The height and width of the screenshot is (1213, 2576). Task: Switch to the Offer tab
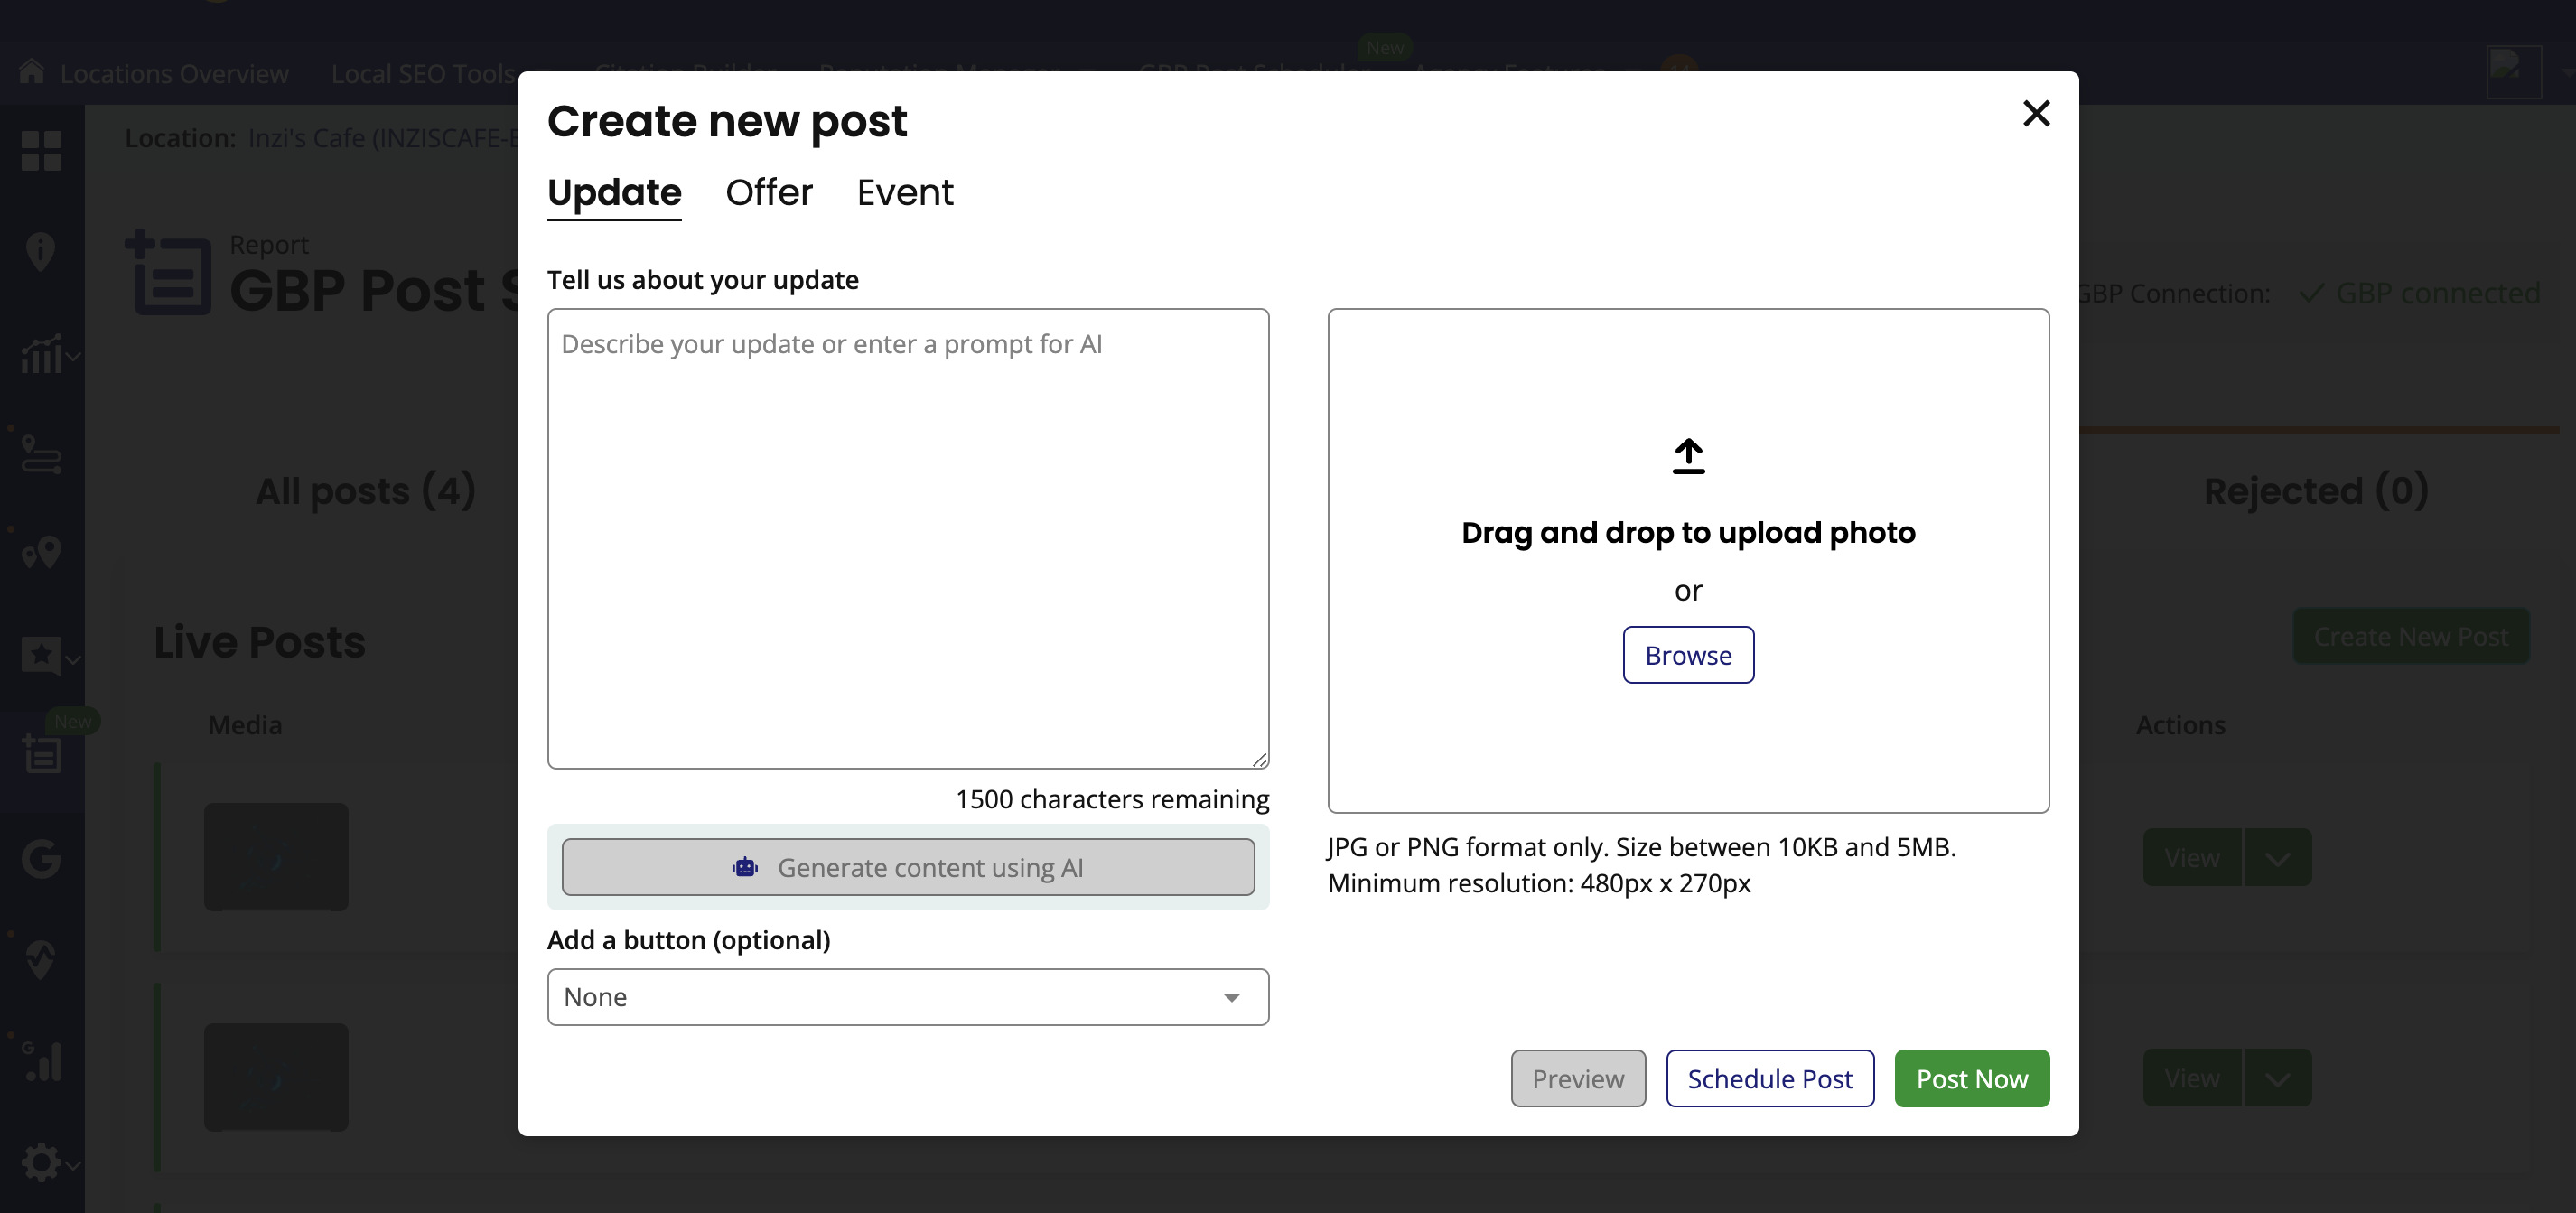pos(769,192)
